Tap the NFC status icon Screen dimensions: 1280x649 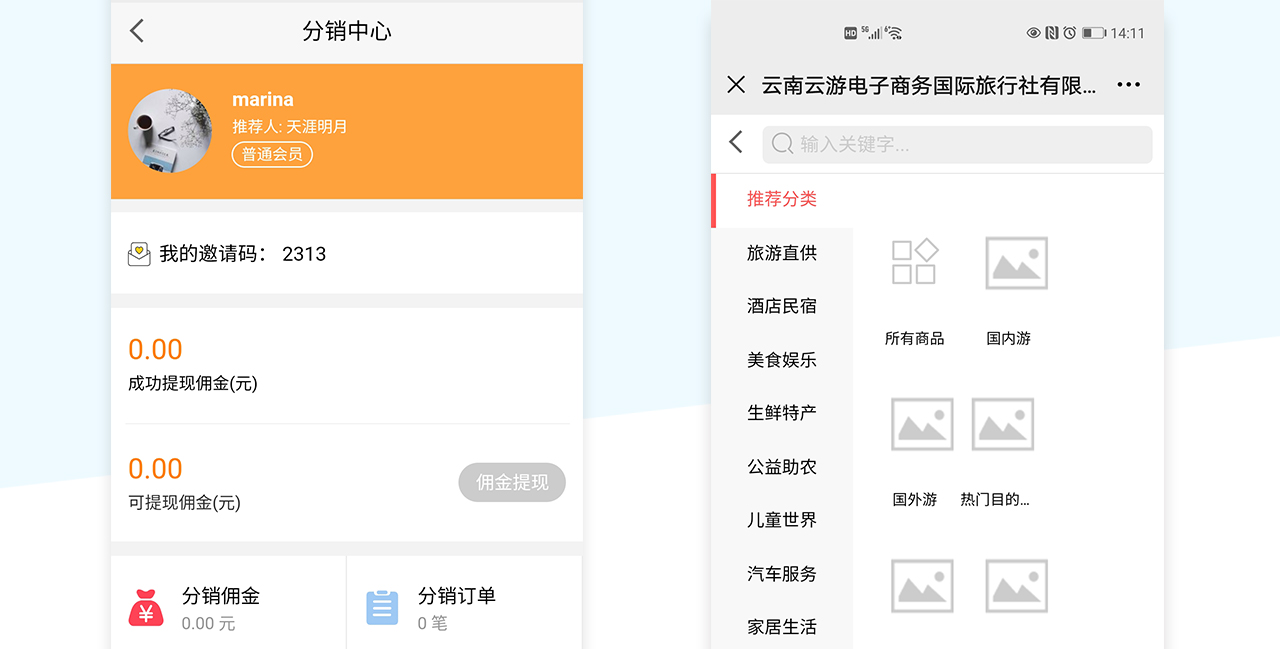[1052, 33]
